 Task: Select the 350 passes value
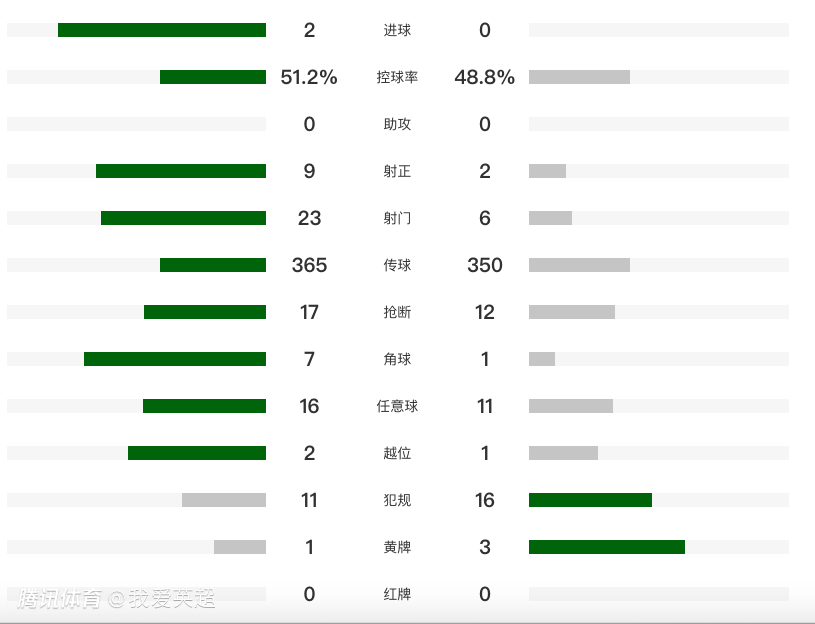pos(485,265)
